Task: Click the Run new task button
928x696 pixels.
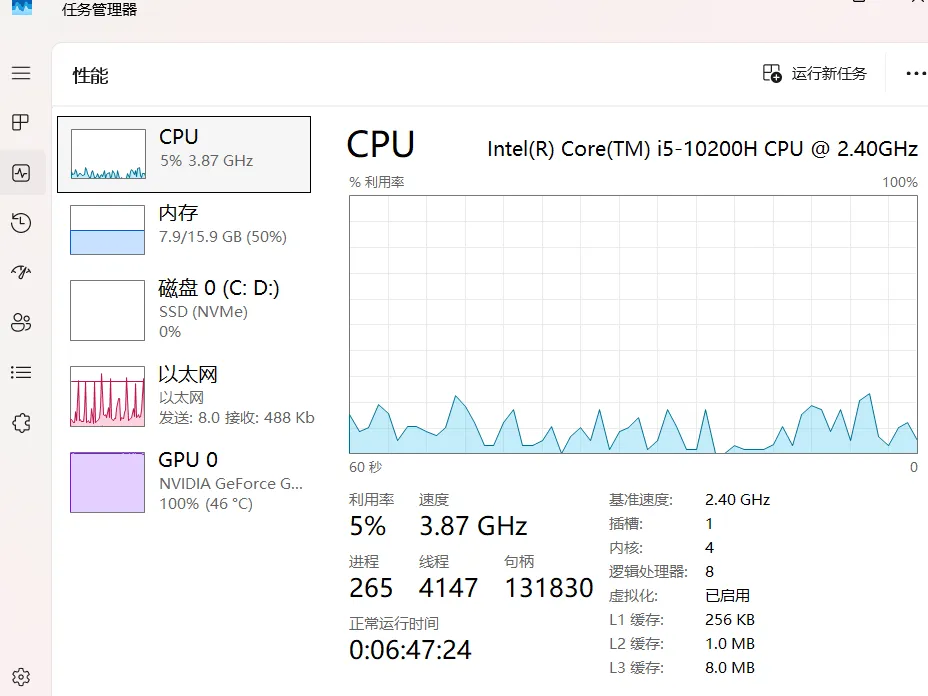Action: pos(814,73)
